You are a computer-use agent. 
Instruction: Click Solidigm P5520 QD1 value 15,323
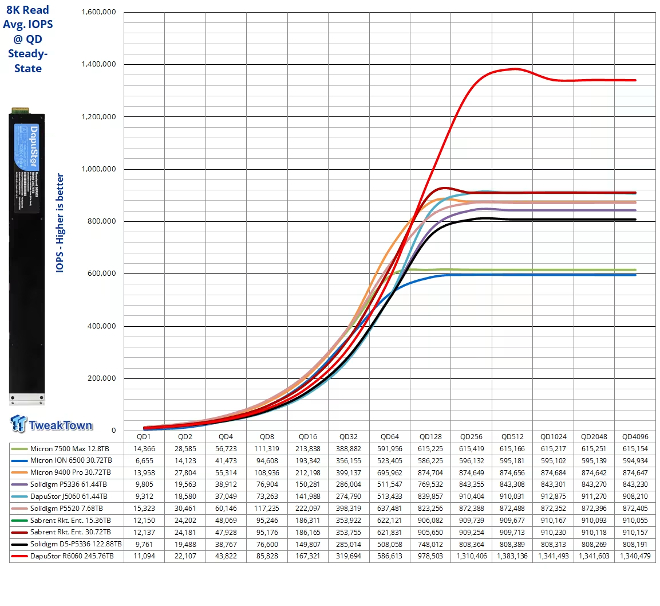pos(144,508)
